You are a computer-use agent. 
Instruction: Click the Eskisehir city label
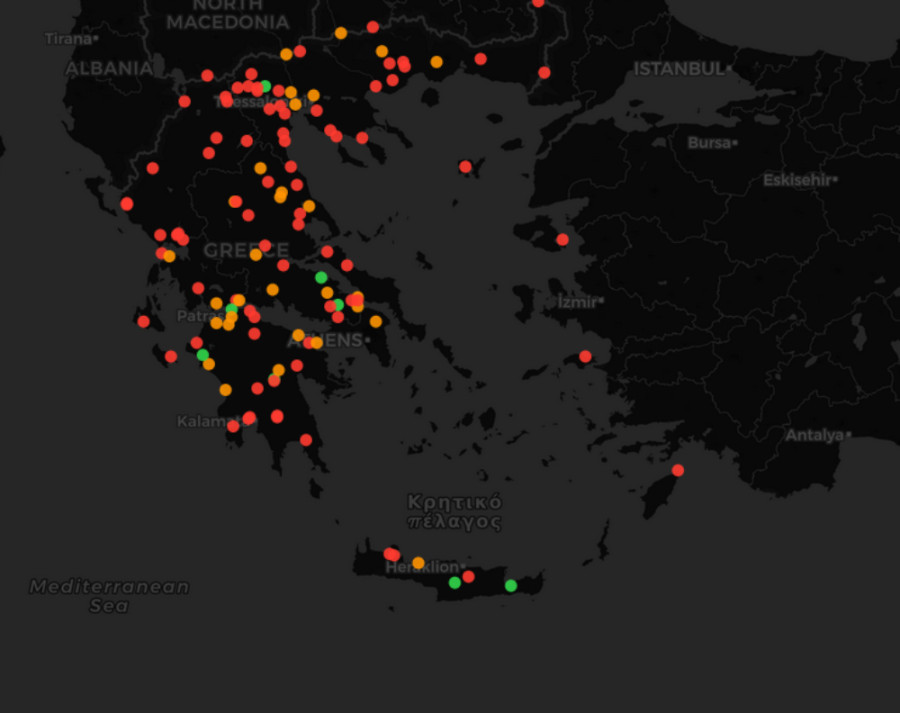click(797, 180)
